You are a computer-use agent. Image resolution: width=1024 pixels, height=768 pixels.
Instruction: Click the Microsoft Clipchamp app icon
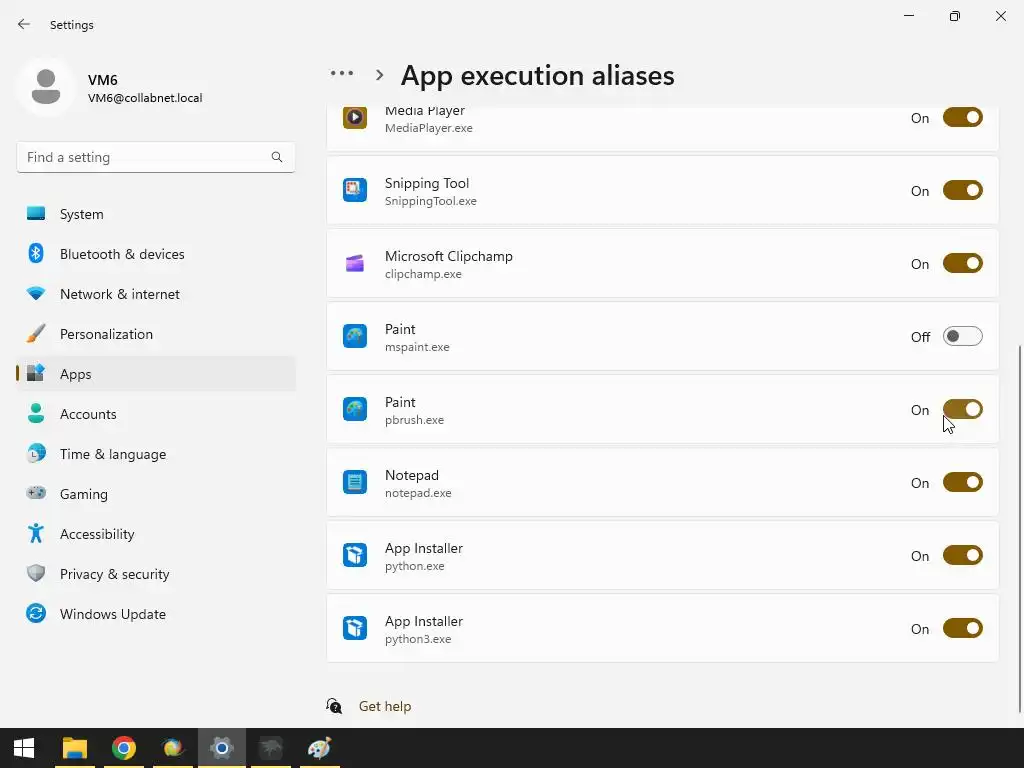coord(355,263)
